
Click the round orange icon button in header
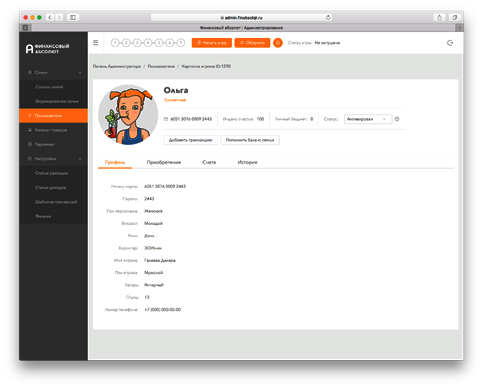point(278,43)
